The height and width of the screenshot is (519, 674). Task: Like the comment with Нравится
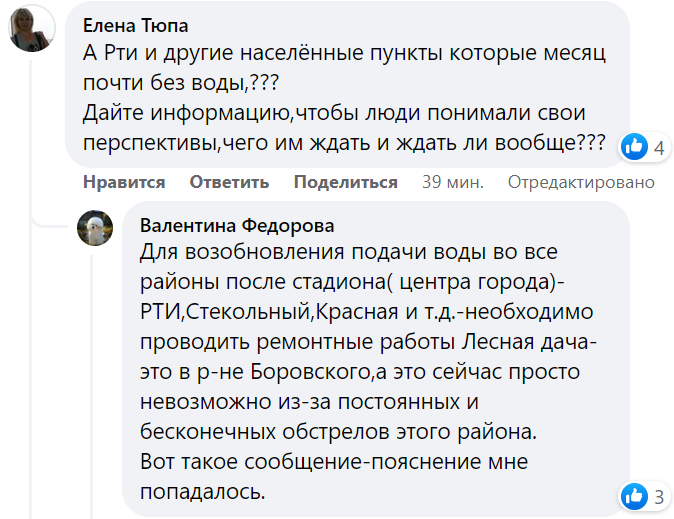124,182
